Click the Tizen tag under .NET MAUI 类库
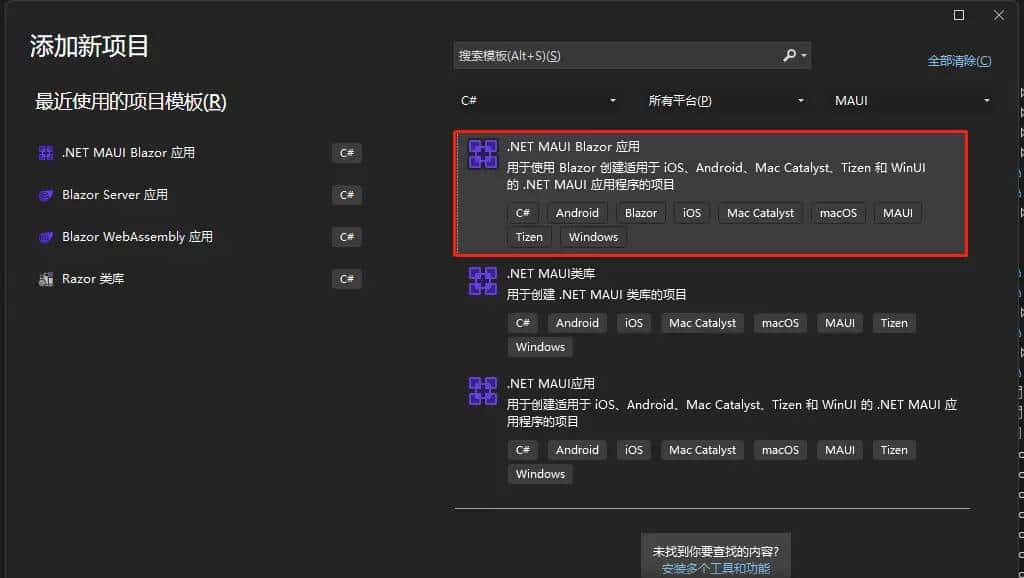Screen dimensions: 1024x578 (893, 322)
